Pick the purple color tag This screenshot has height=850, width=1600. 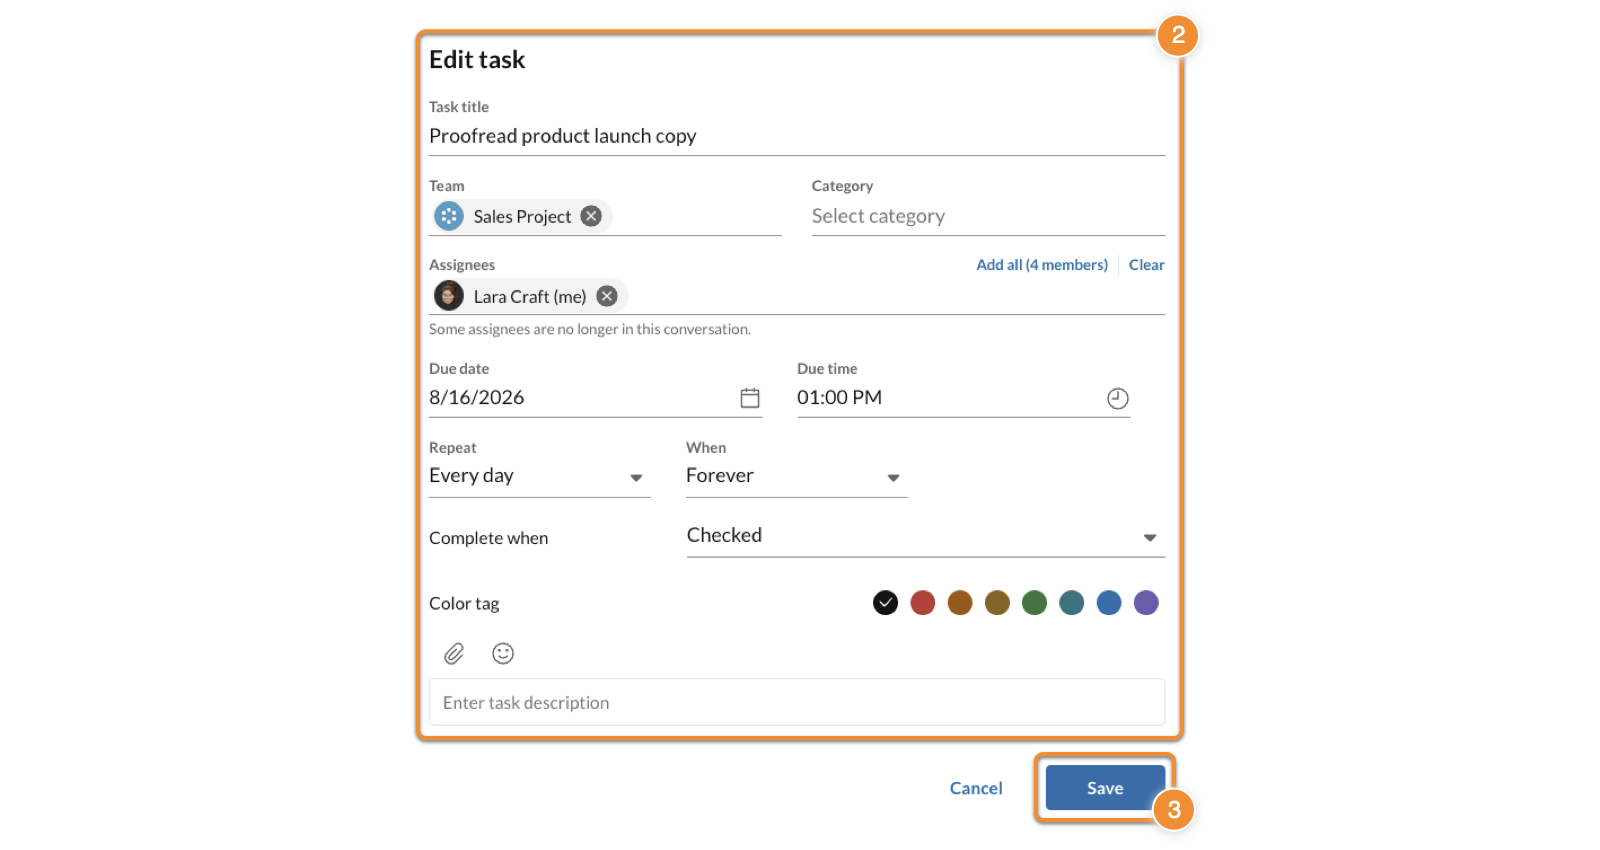pos(1146,603)
